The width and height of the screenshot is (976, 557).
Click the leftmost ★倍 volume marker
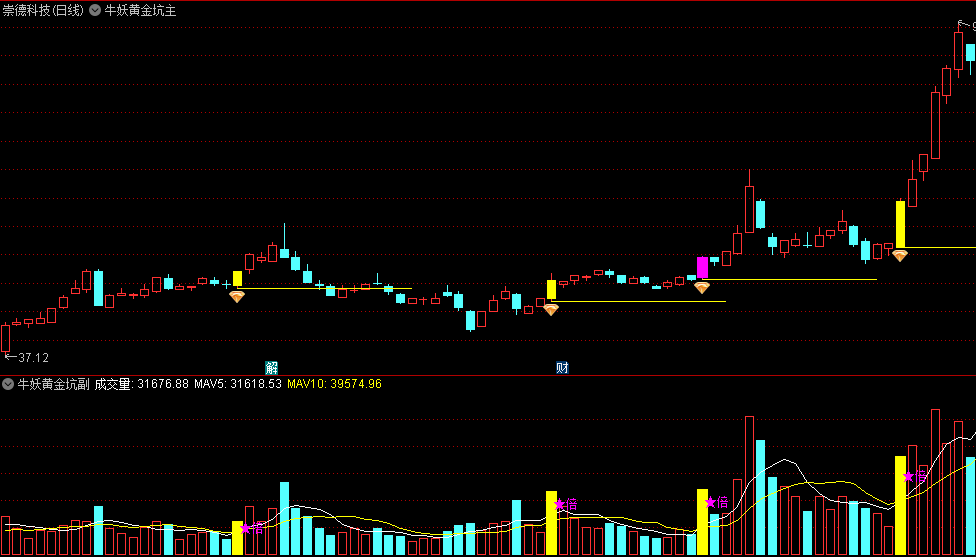click(251, 529)
